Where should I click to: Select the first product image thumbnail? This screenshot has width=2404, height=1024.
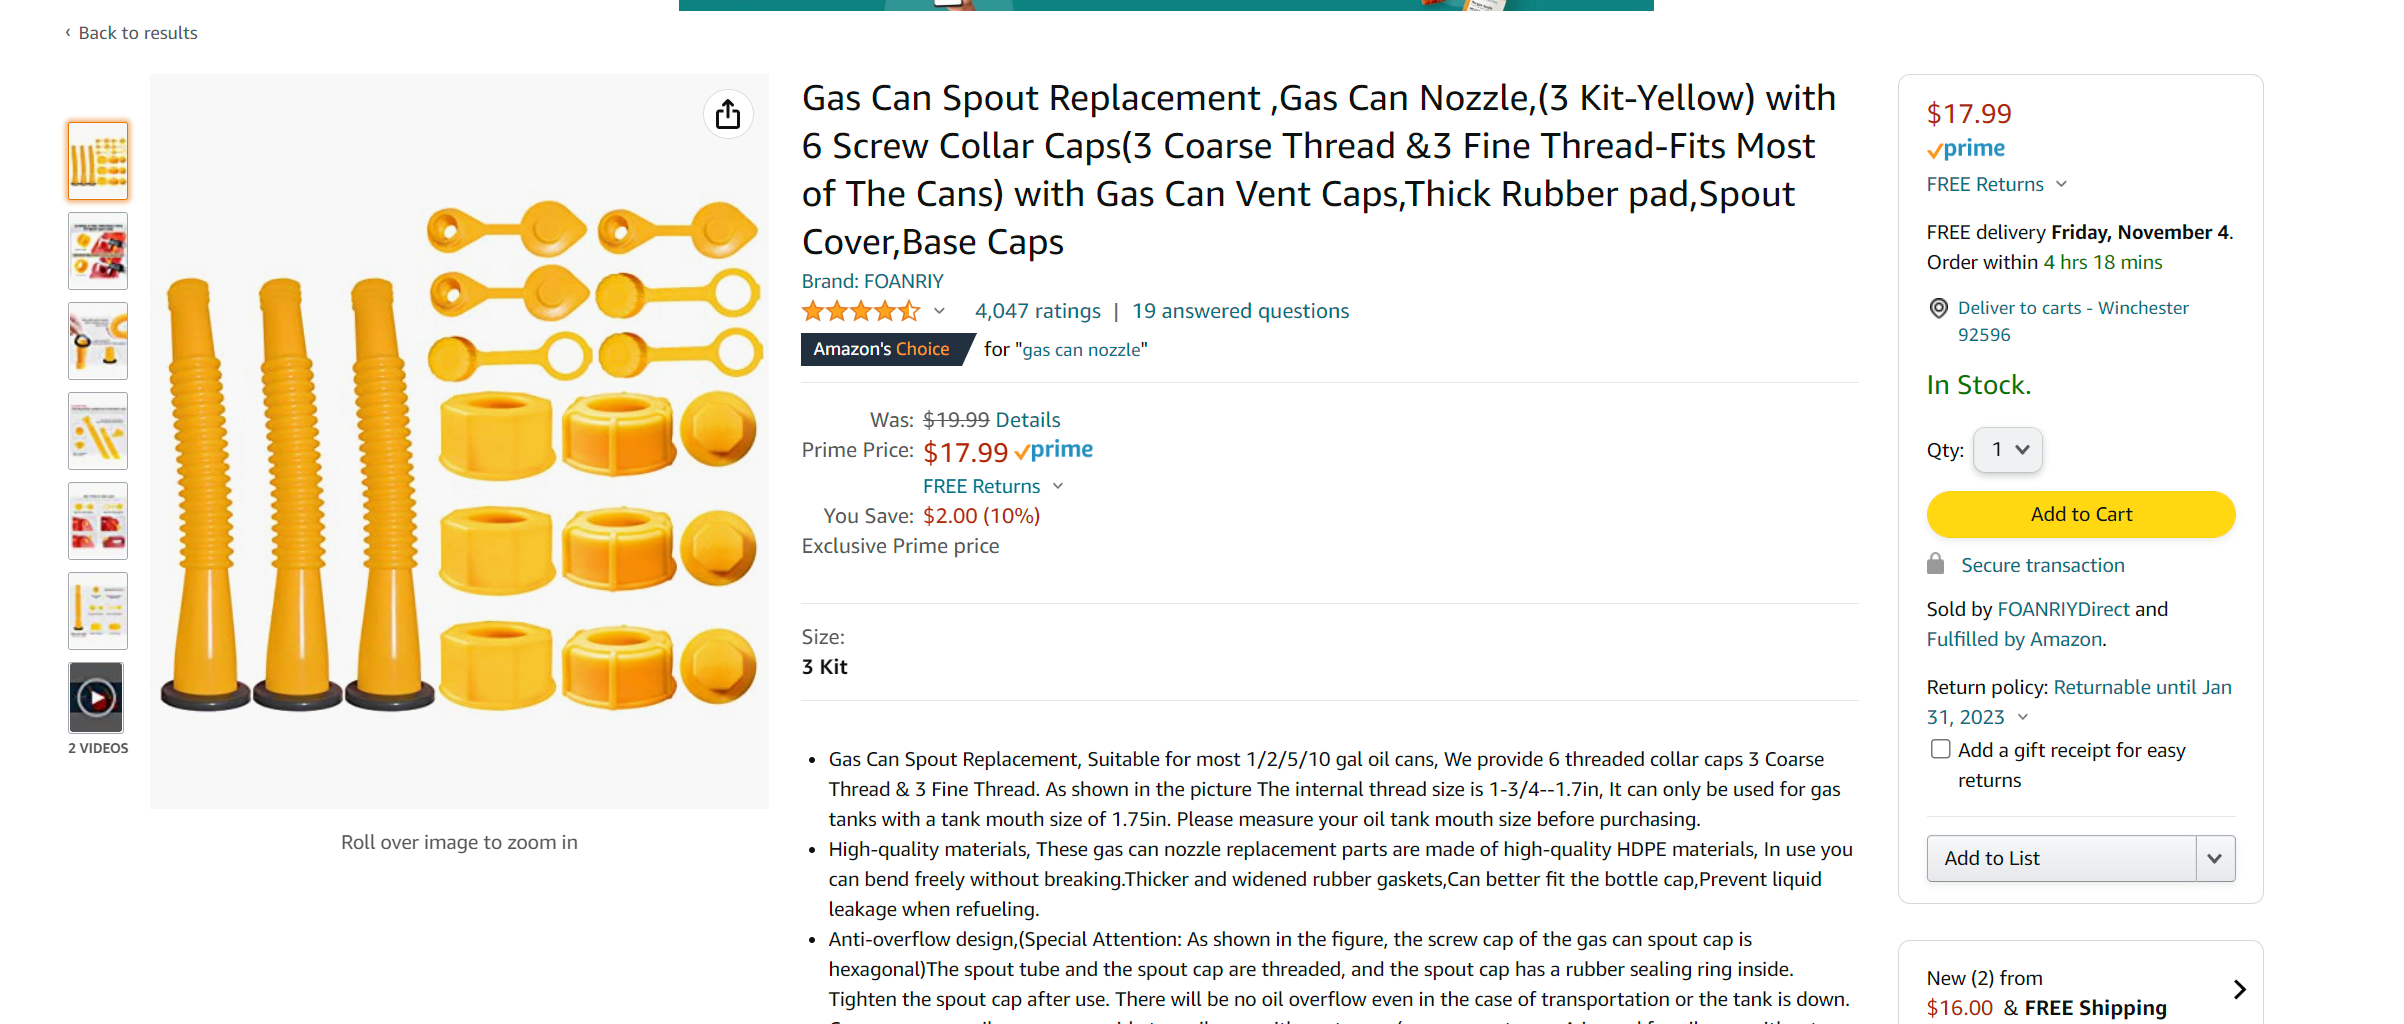(98, 161)
